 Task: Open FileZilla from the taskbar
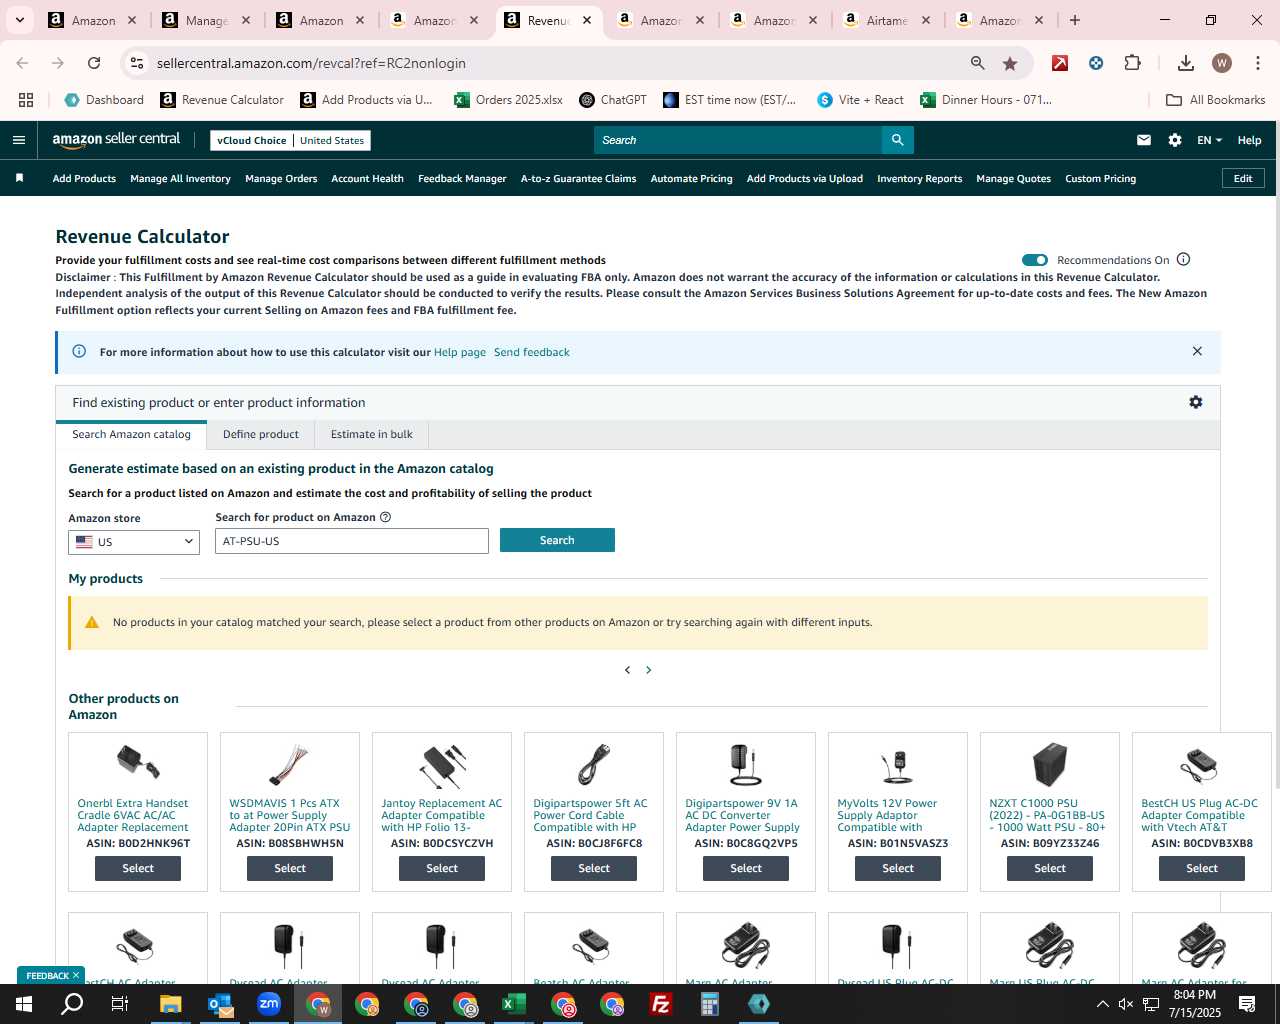tap(661, 1004)
